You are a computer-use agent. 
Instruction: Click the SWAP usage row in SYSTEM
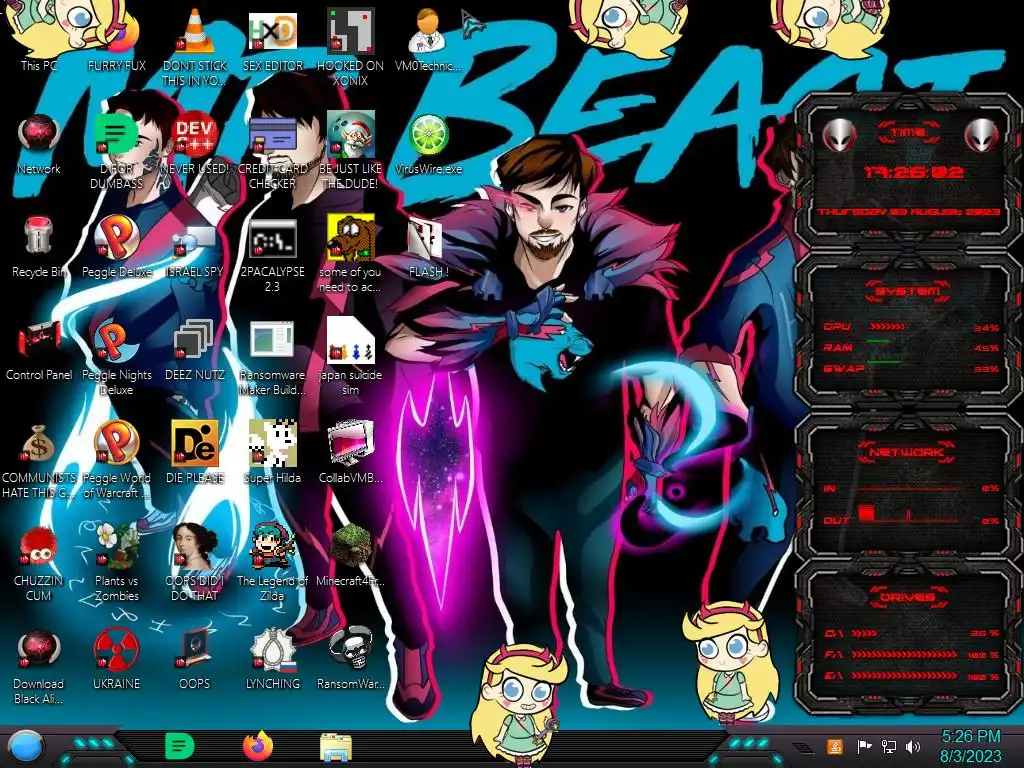(911, 368)
